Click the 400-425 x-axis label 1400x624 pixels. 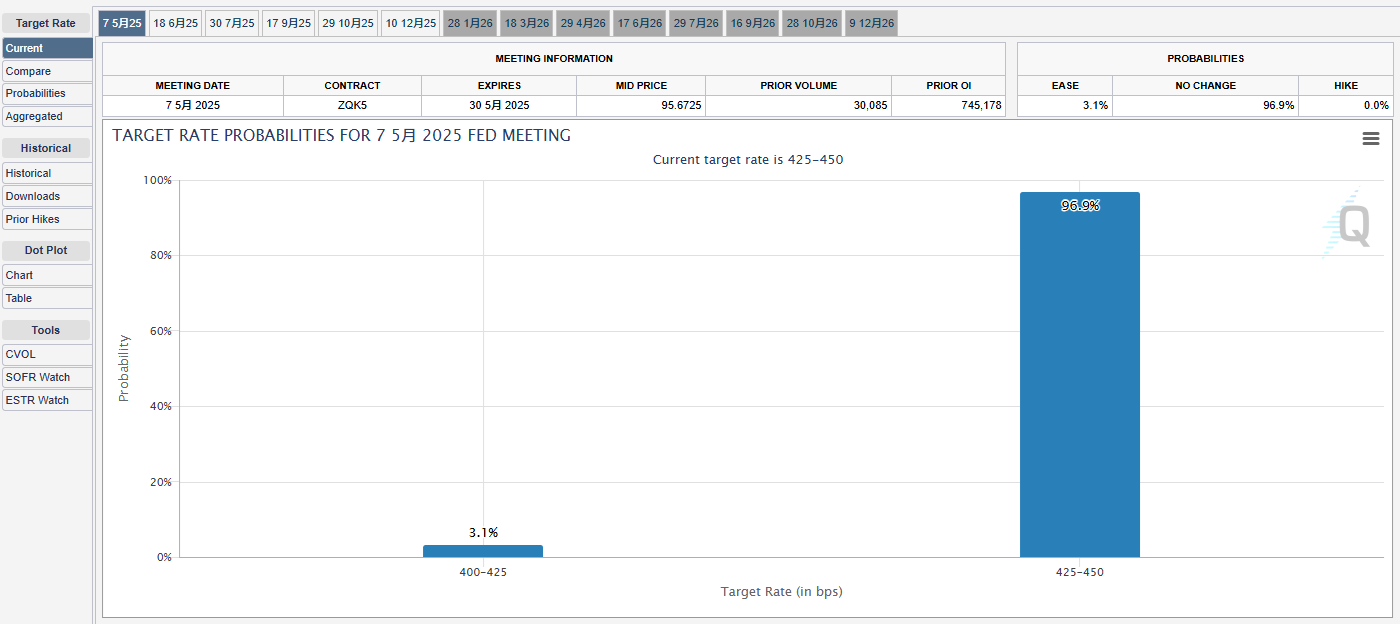[483, 573]
